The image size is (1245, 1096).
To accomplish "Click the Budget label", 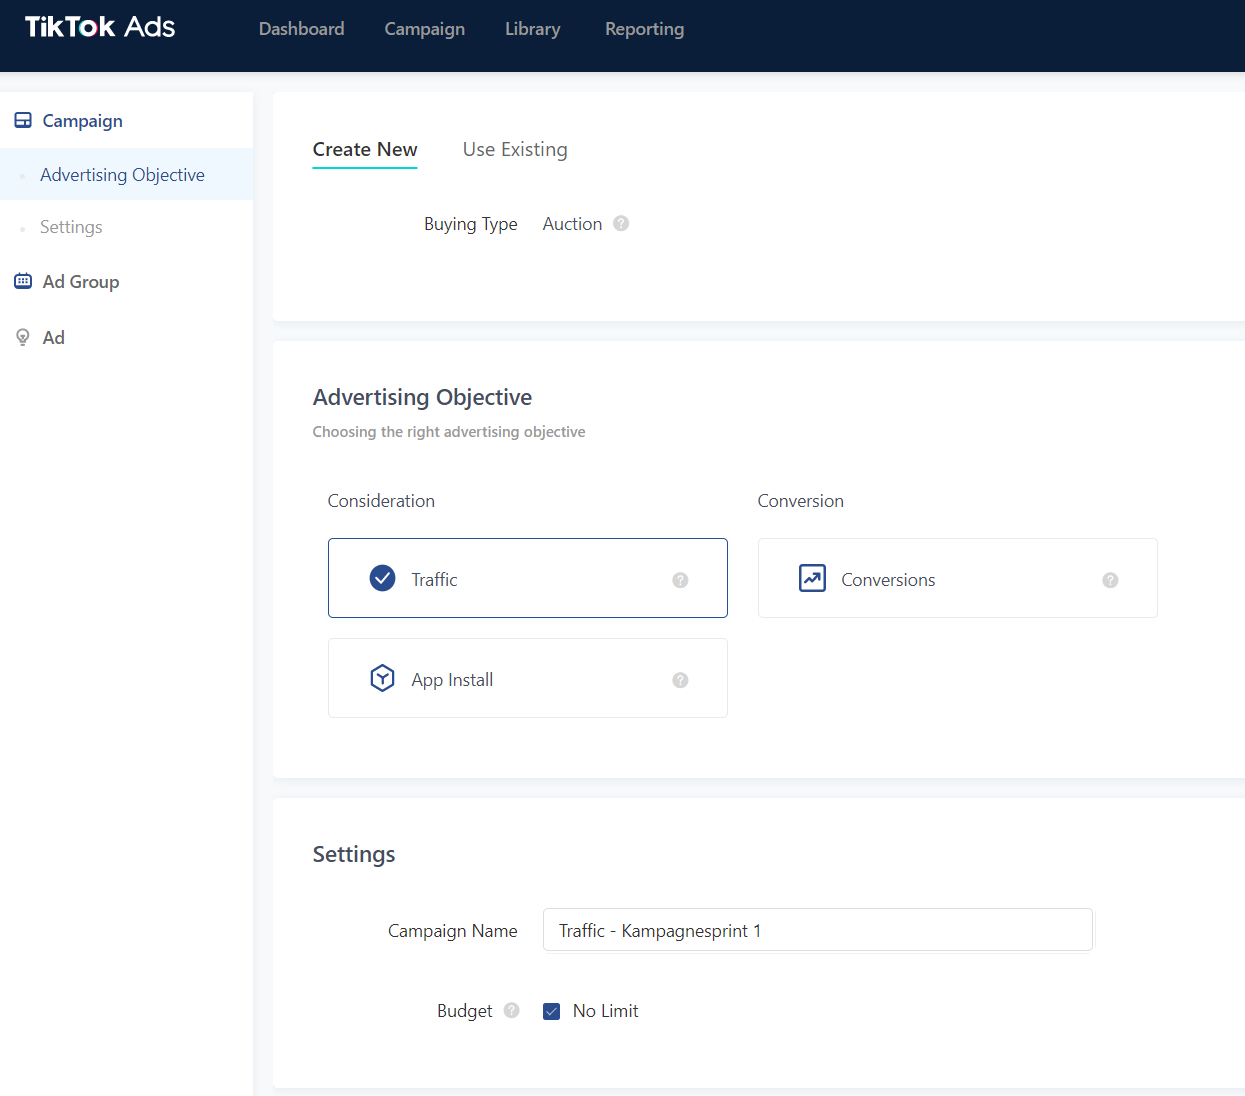I will coord(464,1011).
